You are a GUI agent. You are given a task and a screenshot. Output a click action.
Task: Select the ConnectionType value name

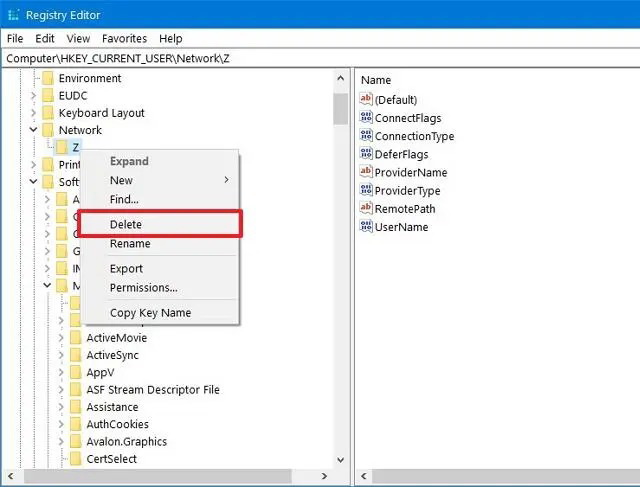tap(414, 136)
